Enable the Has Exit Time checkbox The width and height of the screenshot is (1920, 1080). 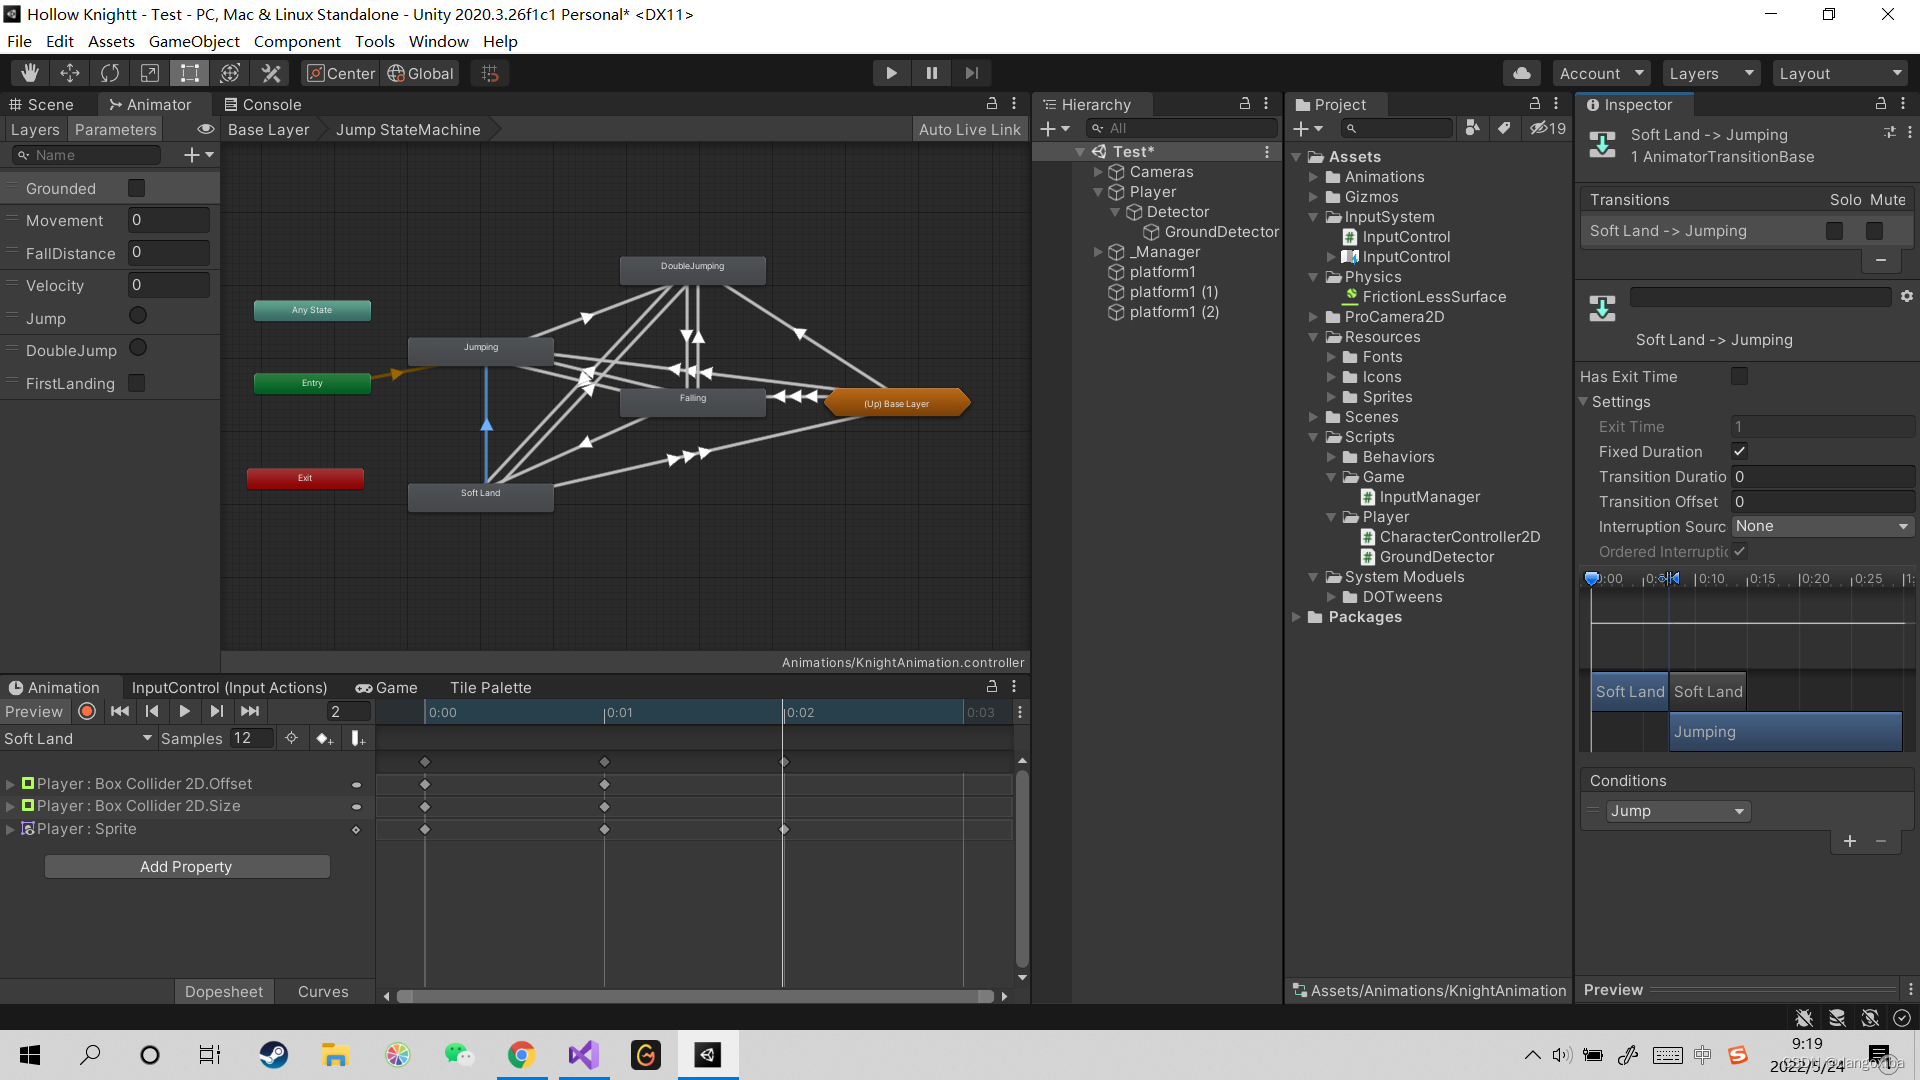[x=1740, y=377]
